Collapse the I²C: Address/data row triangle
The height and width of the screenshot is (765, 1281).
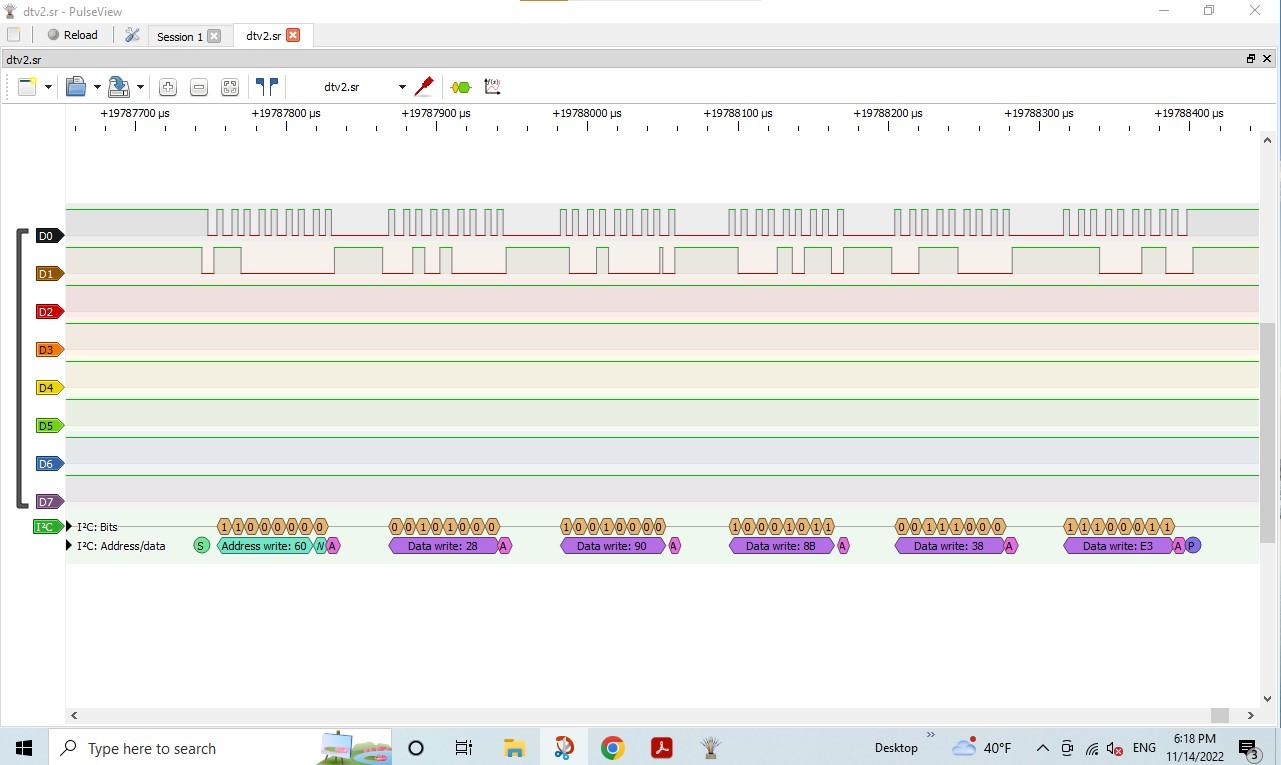tap(69, 546)
